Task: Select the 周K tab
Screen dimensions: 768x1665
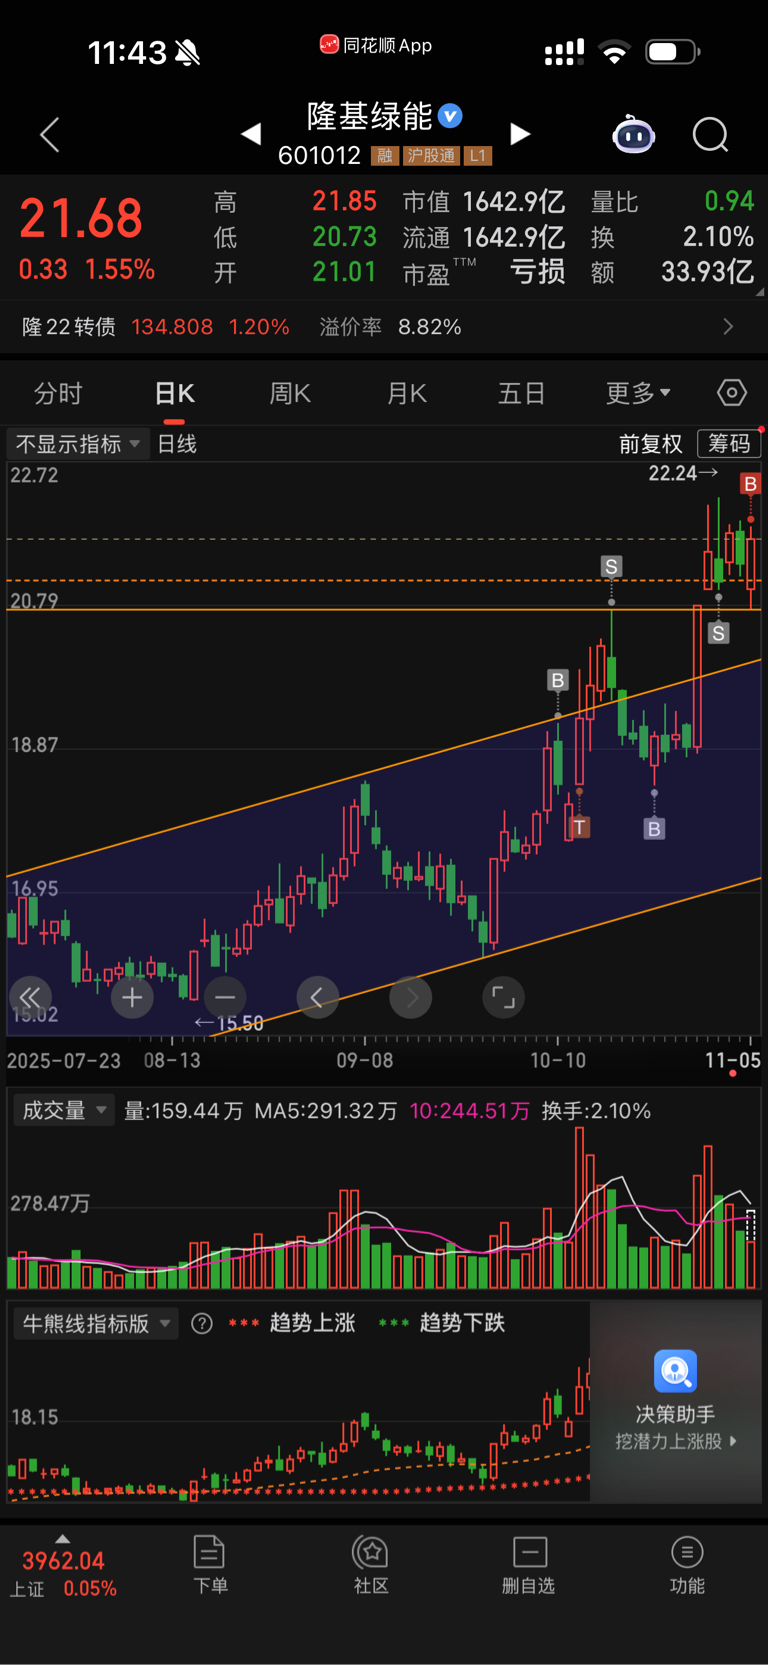Action: (x=290, y=393)
